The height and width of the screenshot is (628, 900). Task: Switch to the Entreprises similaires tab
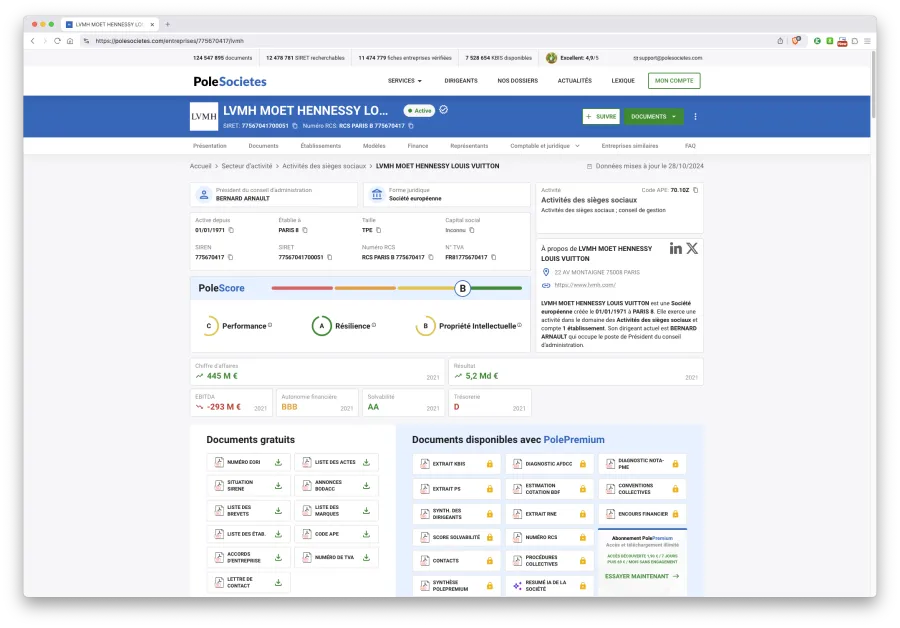[630, 146]
